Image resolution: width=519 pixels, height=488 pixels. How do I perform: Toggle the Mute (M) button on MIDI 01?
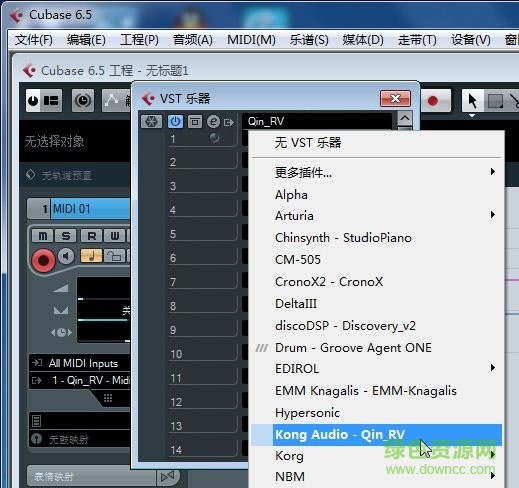[x=43, y=236]
